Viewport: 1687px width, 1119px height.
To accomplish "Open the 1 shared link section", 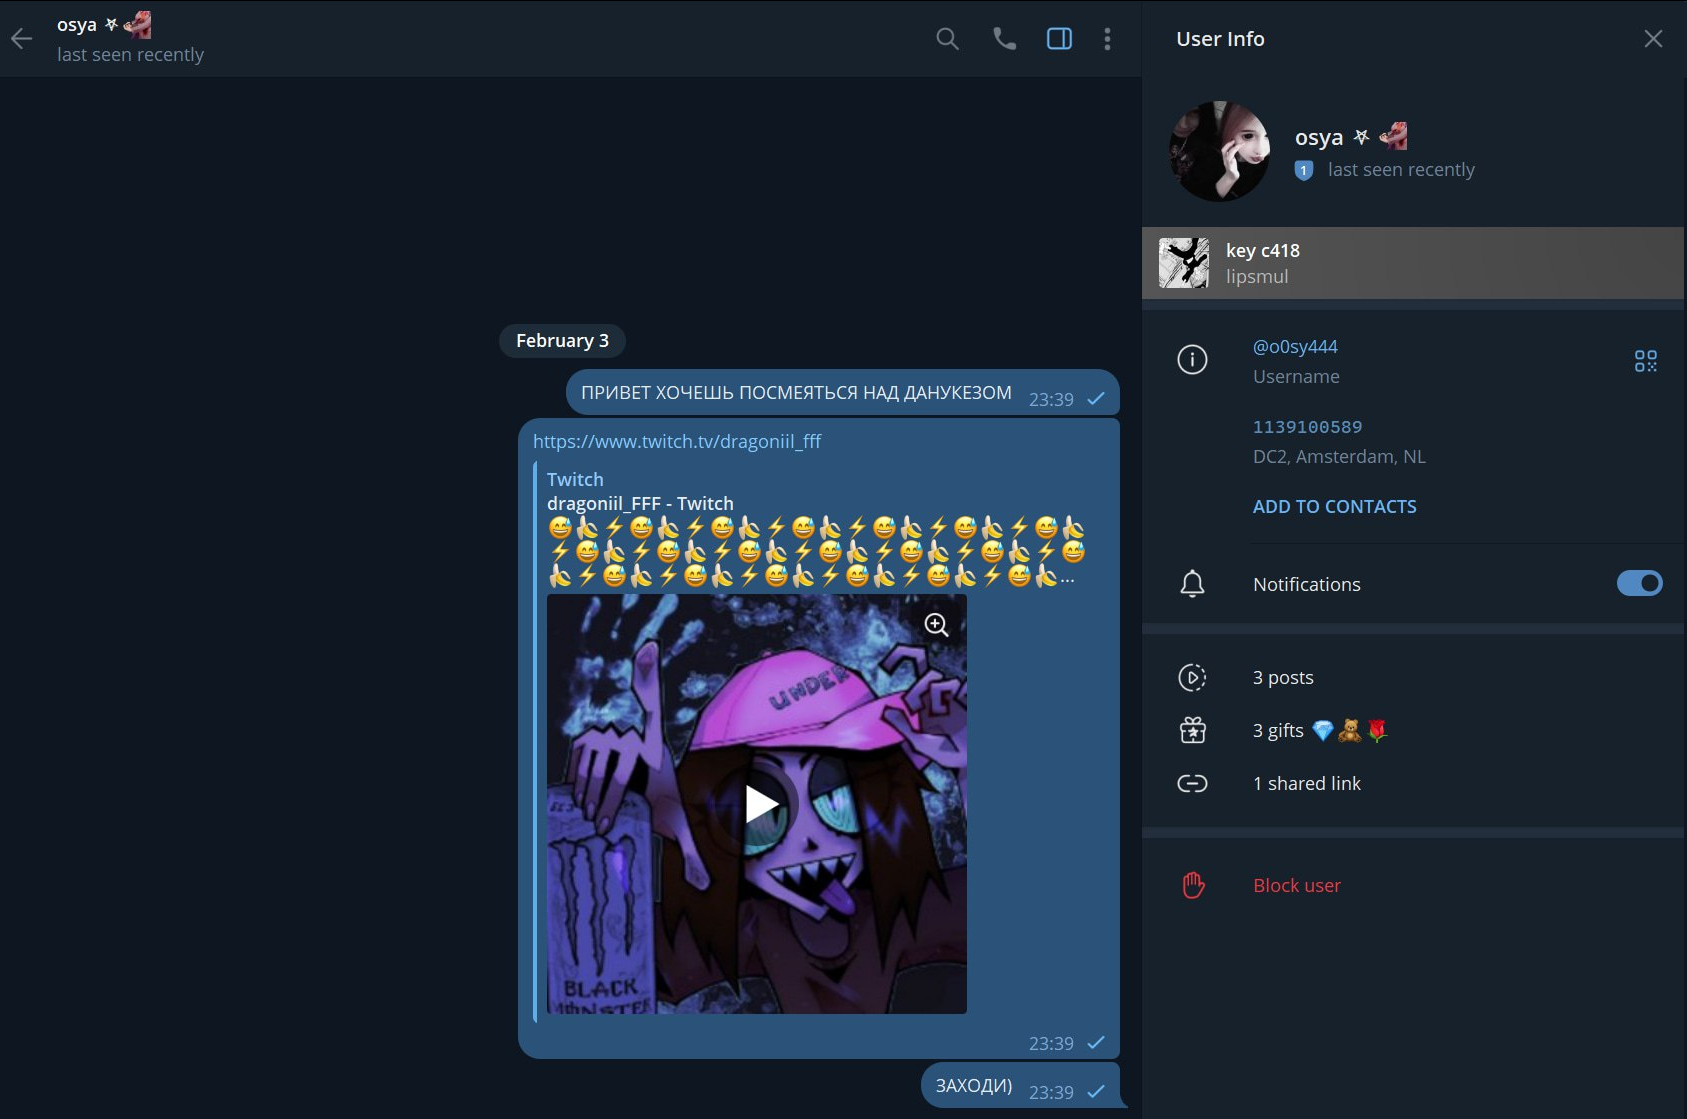I will 1306,784.
